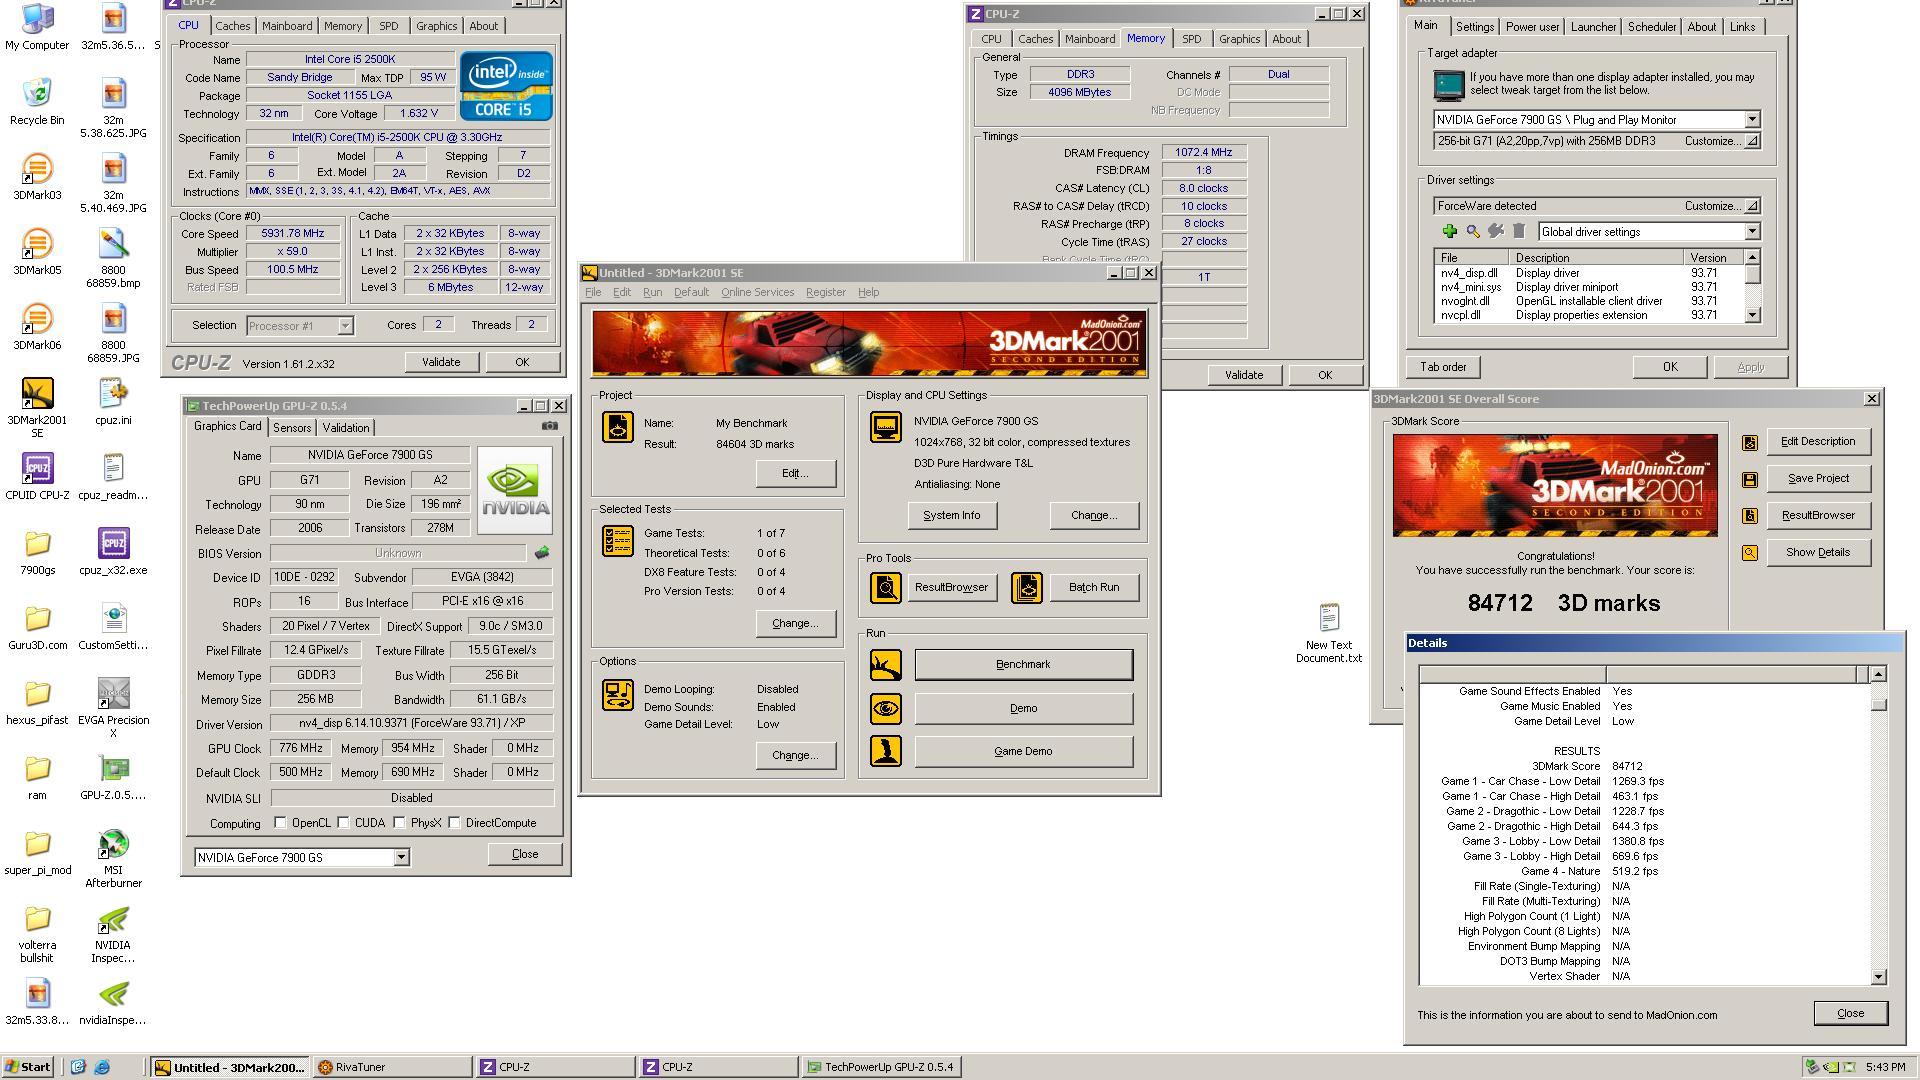The width and height of the screenshot is (1920, 1080).
Task: Switch to the Caches tab in CPU-Z CPU window
Action: (x=232, y=26)
